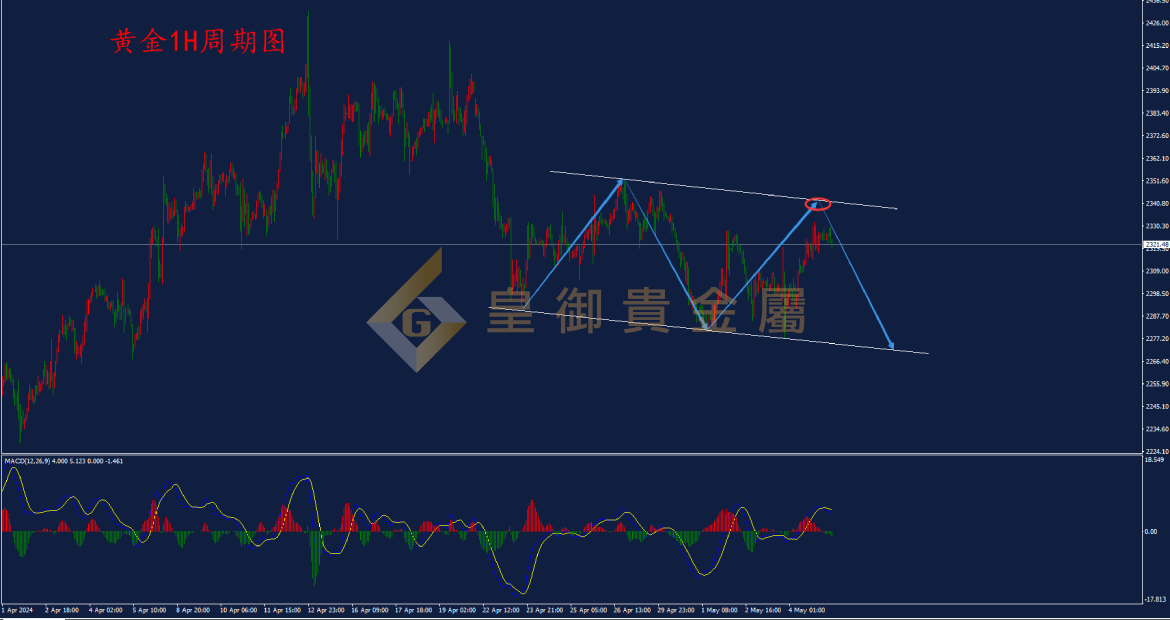
Task: Click the 11 Apr 15:00 time label
Action: click(282, 610)
